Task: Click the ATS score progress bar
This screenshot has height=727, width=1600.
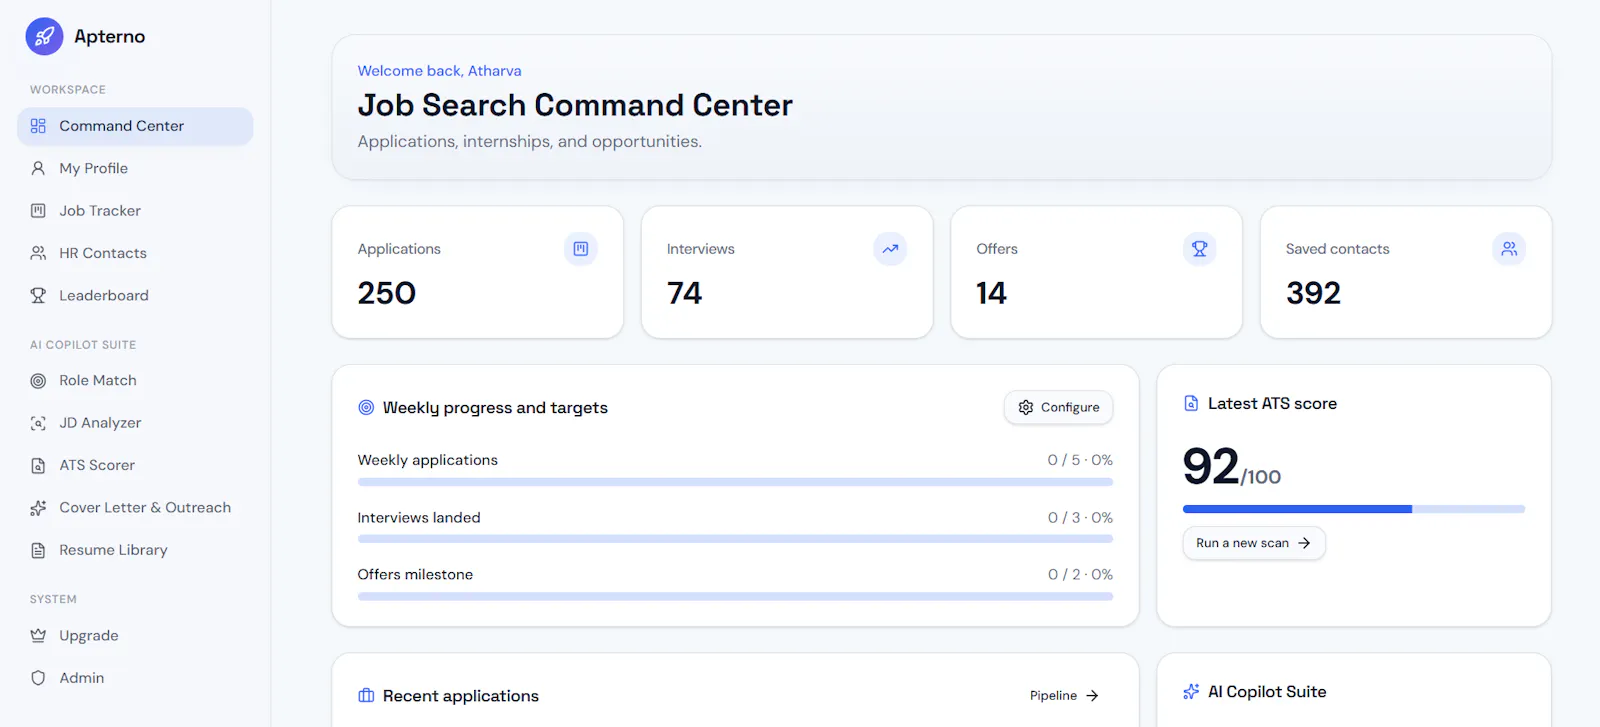Action: (x=1354, y=509)
